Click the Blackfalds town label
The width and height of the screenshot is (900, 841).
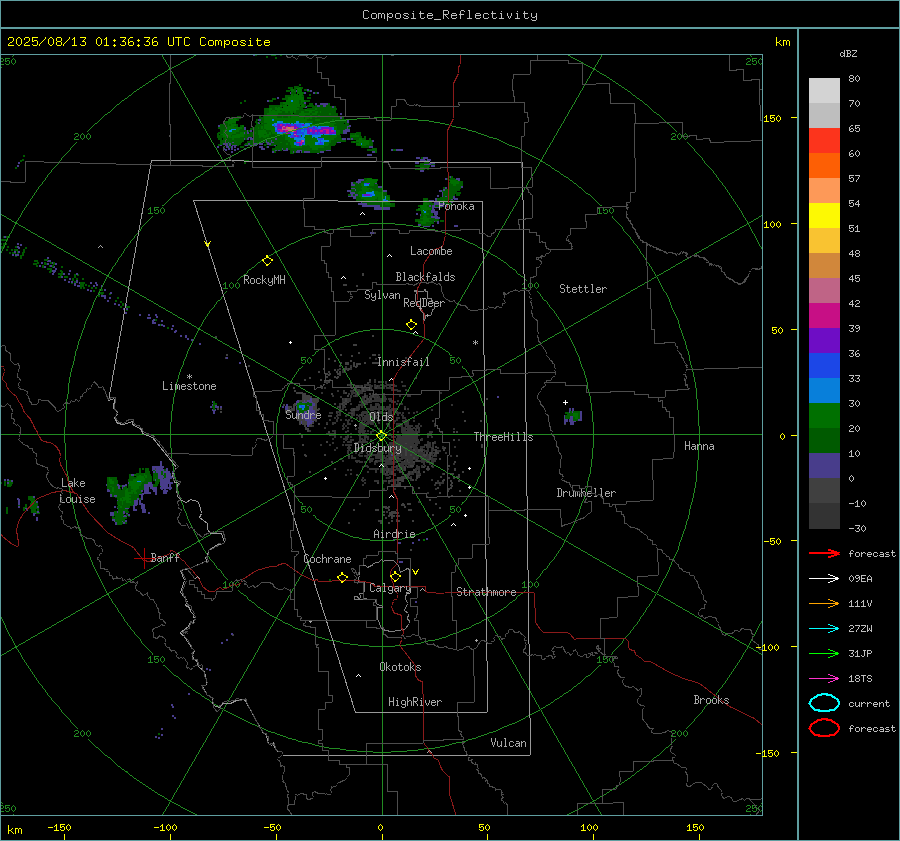coord(425,277)
